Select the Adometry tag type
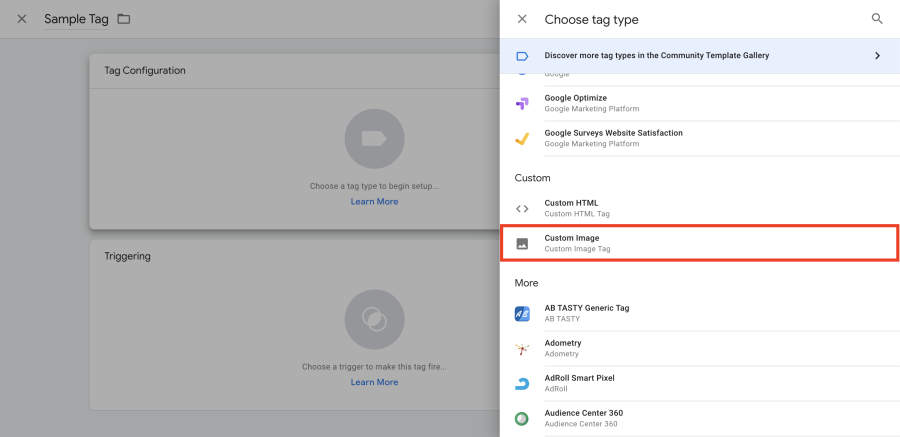The image size is (900, 437). (700, 349)
